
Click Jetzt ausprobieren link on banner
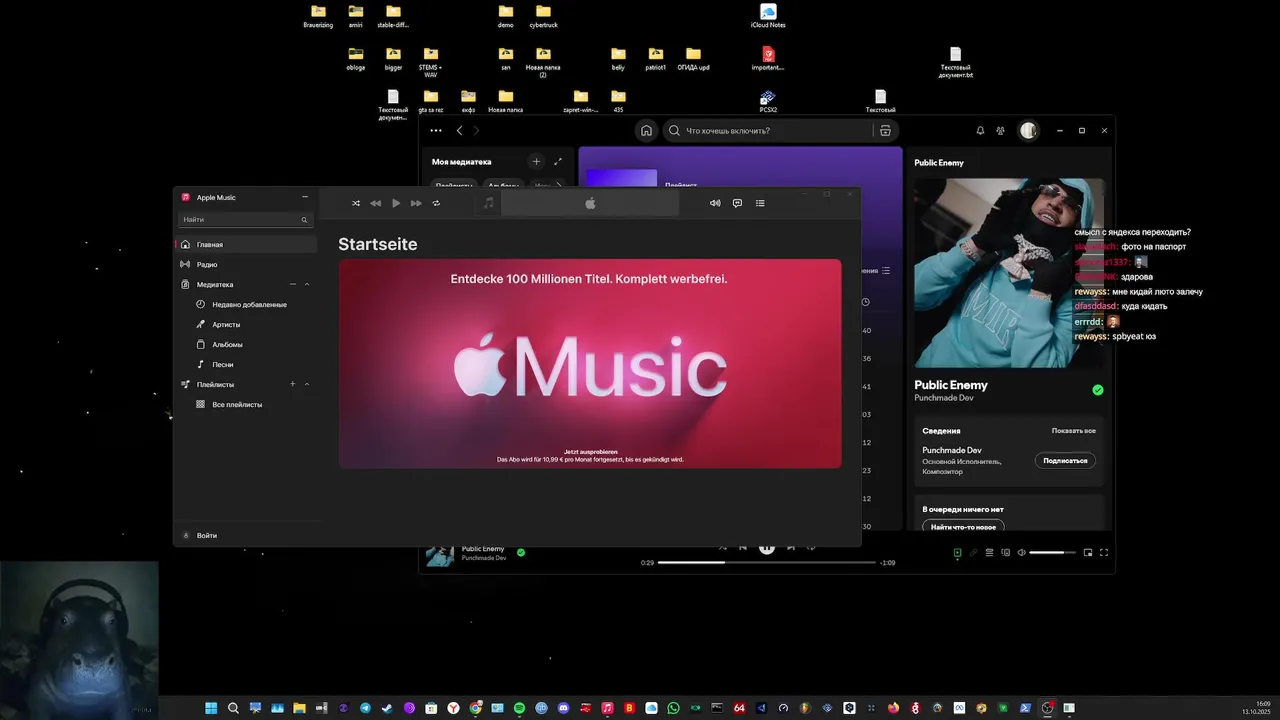pyautogui.click(x=590, y=452)
